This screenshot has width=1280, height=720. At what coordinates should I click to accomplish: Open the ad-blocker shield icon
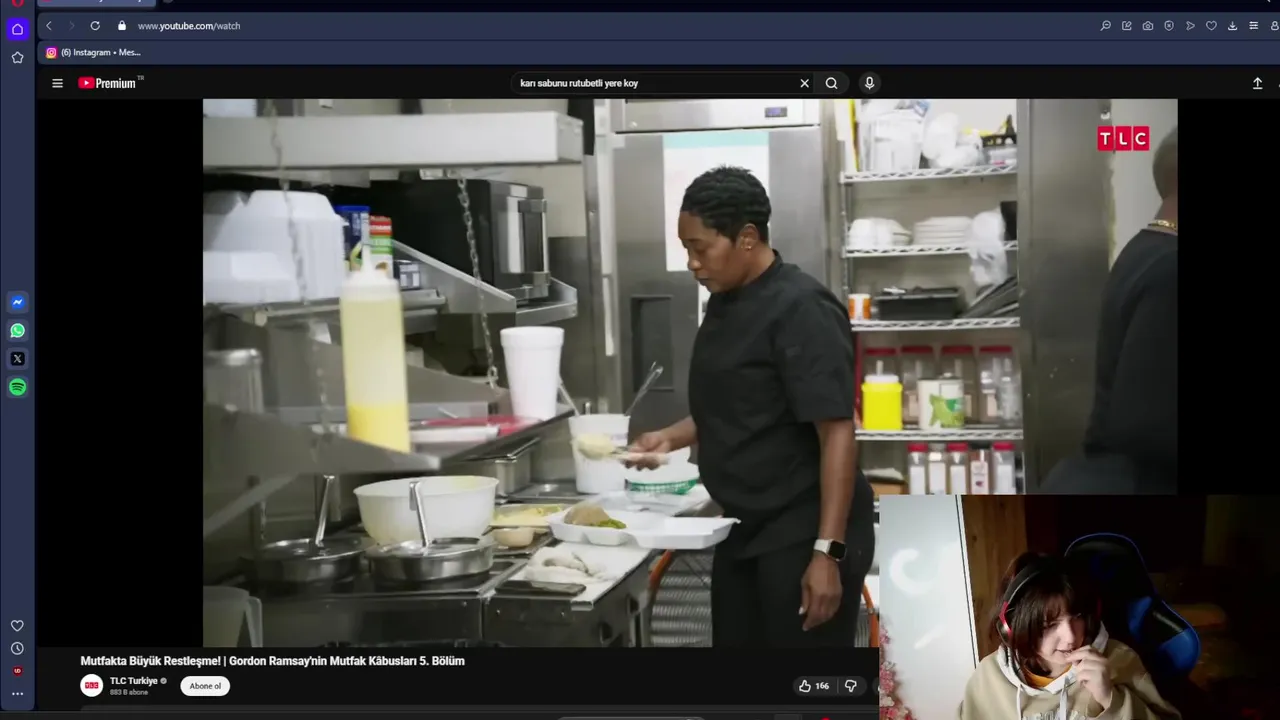coord(1169,26)
